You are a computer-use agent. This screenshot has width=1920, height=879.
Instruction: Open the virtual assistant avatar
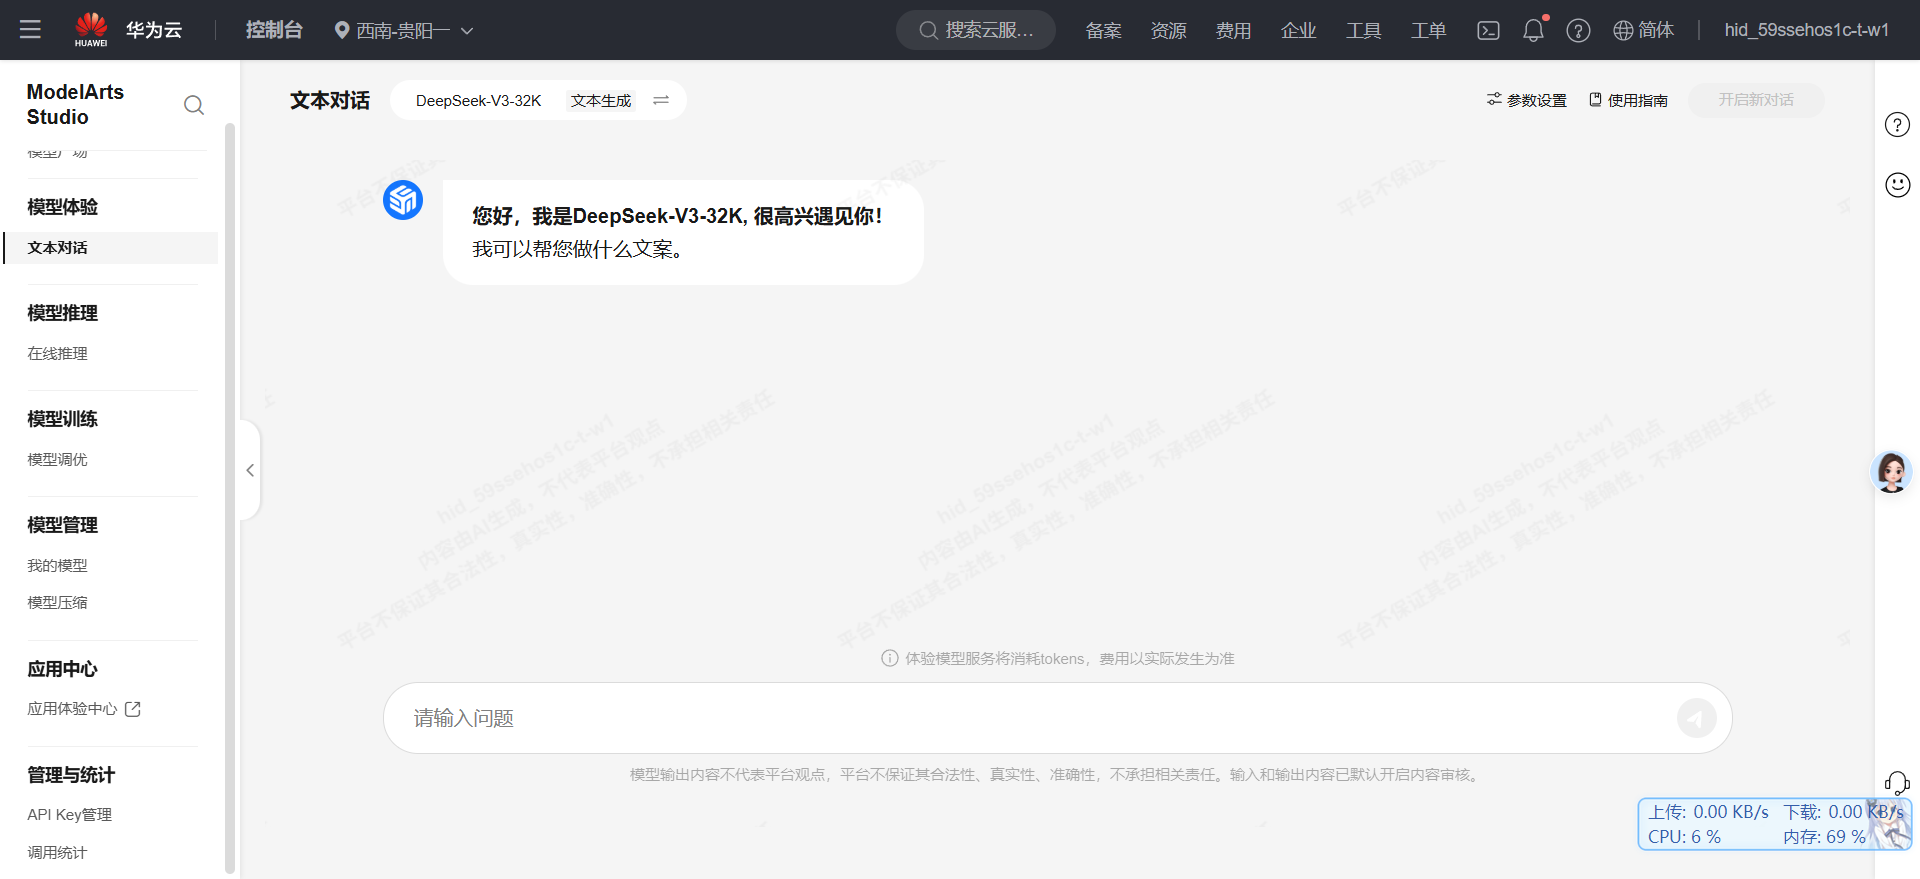coord(1891,471)
